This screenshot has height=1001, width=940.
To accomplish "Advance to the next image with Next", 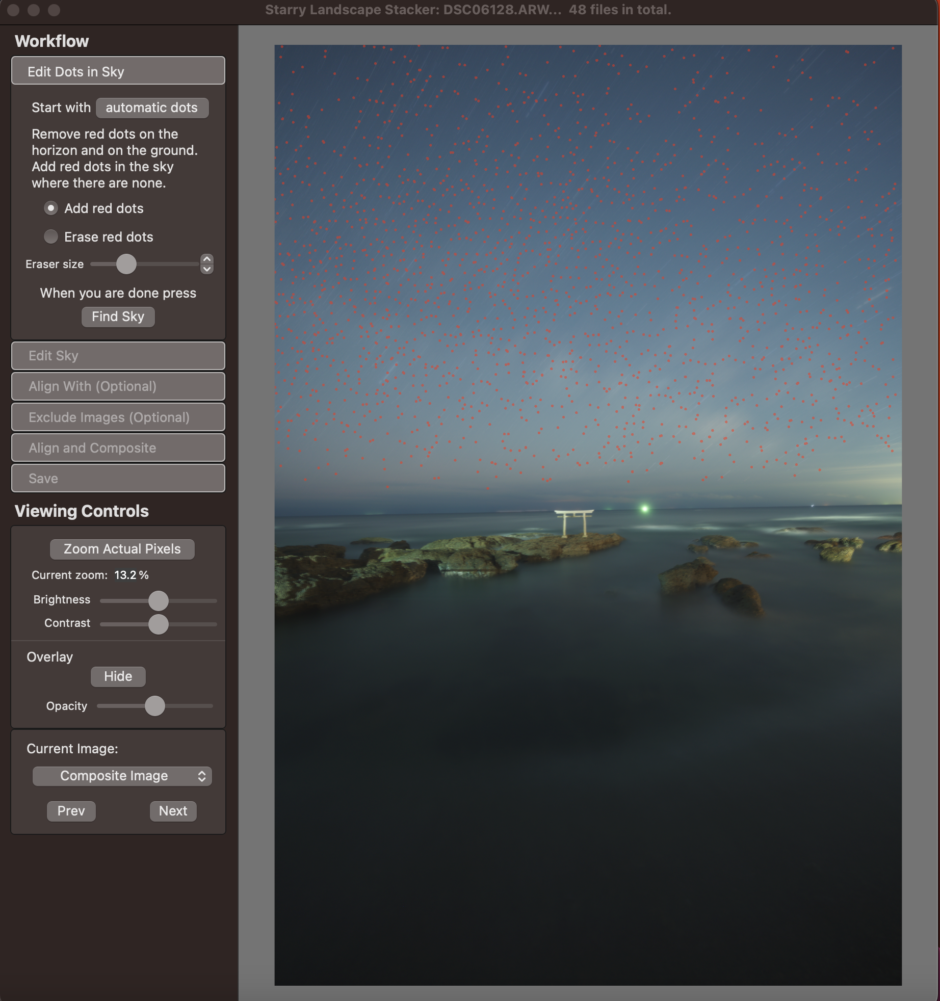I will 172,811.
